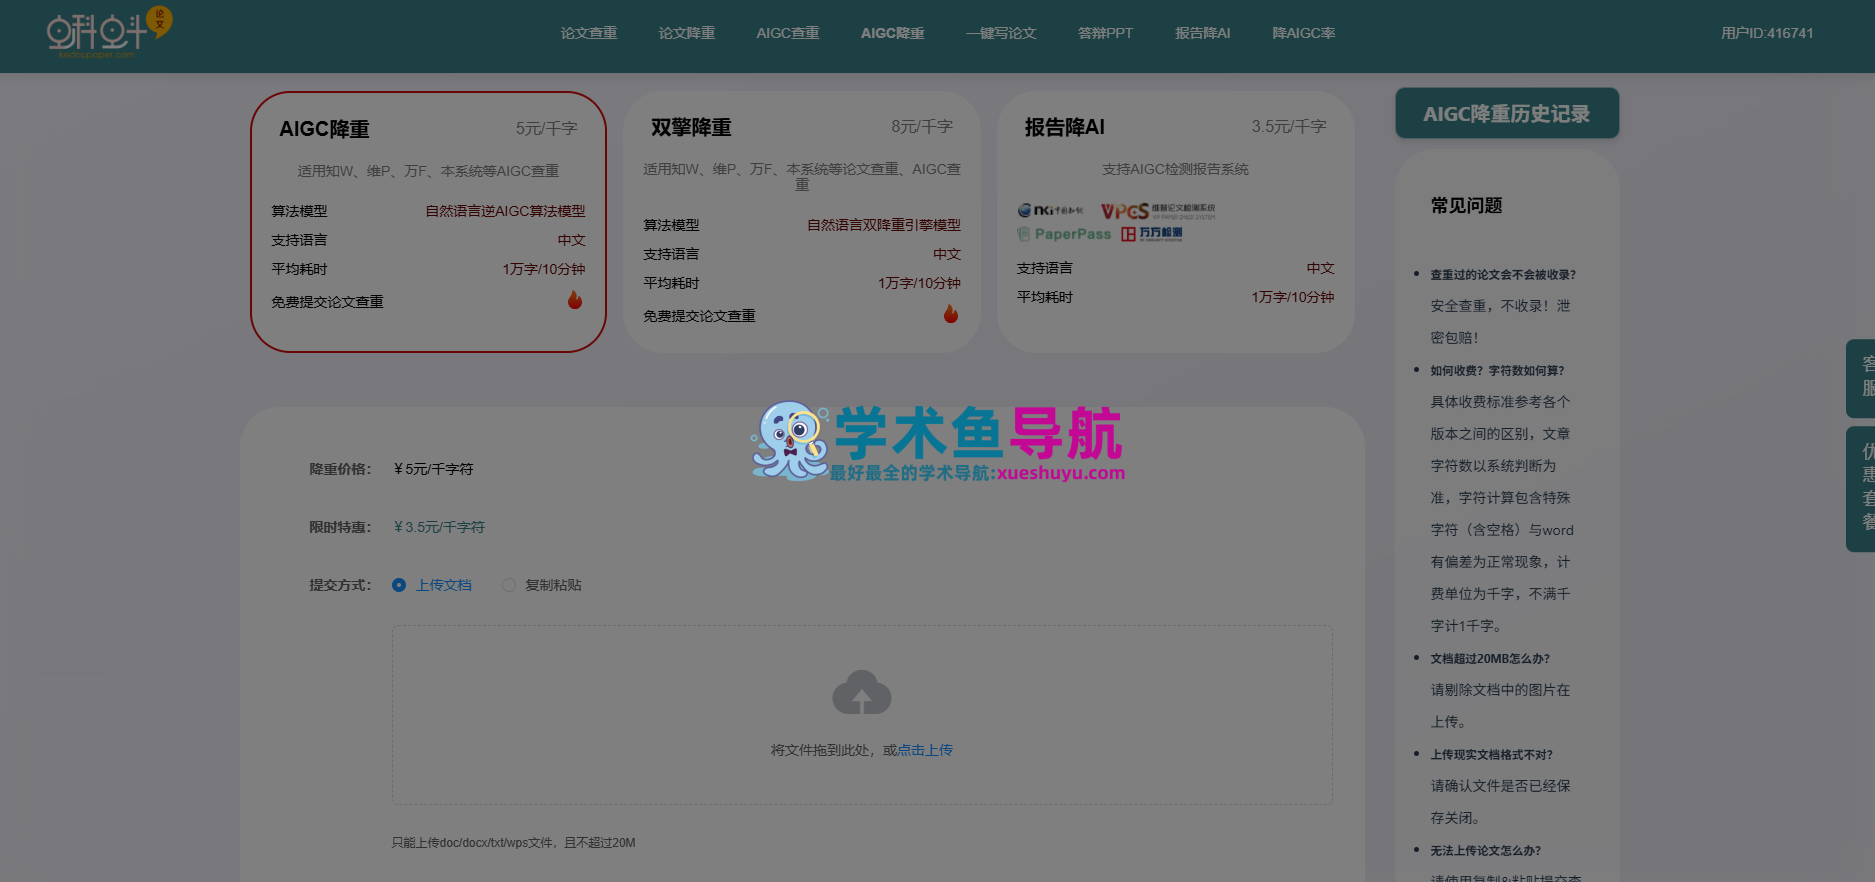1875x882 pixels.
Task: Click the ¥5元/千字符 price value
Action: pyautogui.click(x=434, y=469)
